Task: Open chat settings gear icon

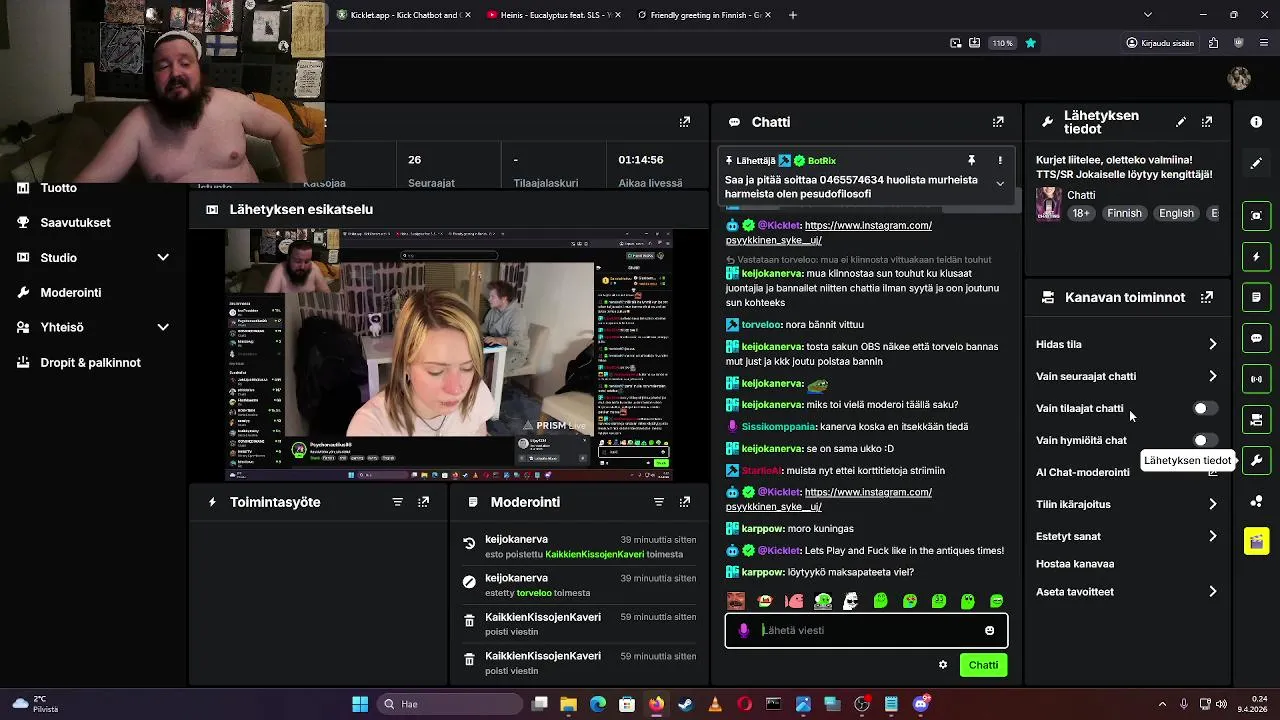Action: (x=942, y=665)
